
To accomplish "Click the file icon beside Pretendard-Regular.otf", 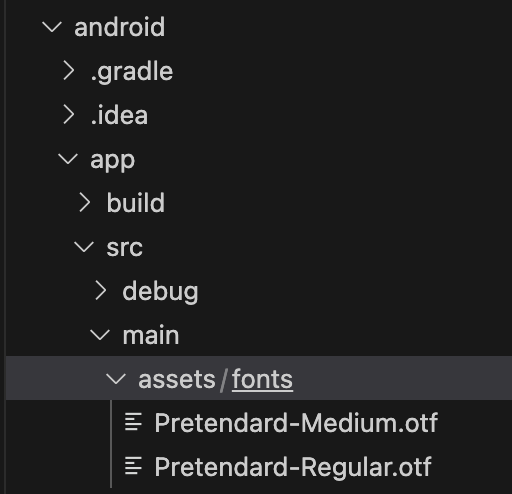I will coord(133,466).
